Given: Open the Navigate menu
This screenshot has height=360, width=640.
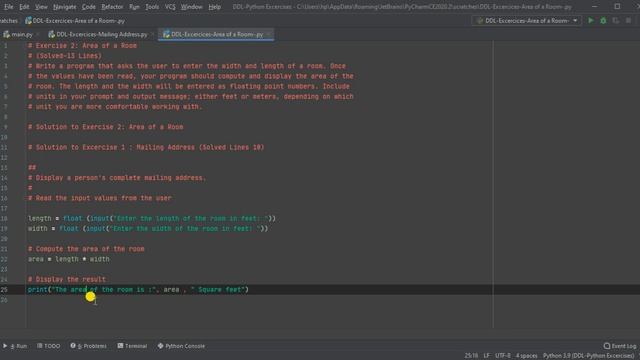Looking at the screenshot, I should (64, 7).
